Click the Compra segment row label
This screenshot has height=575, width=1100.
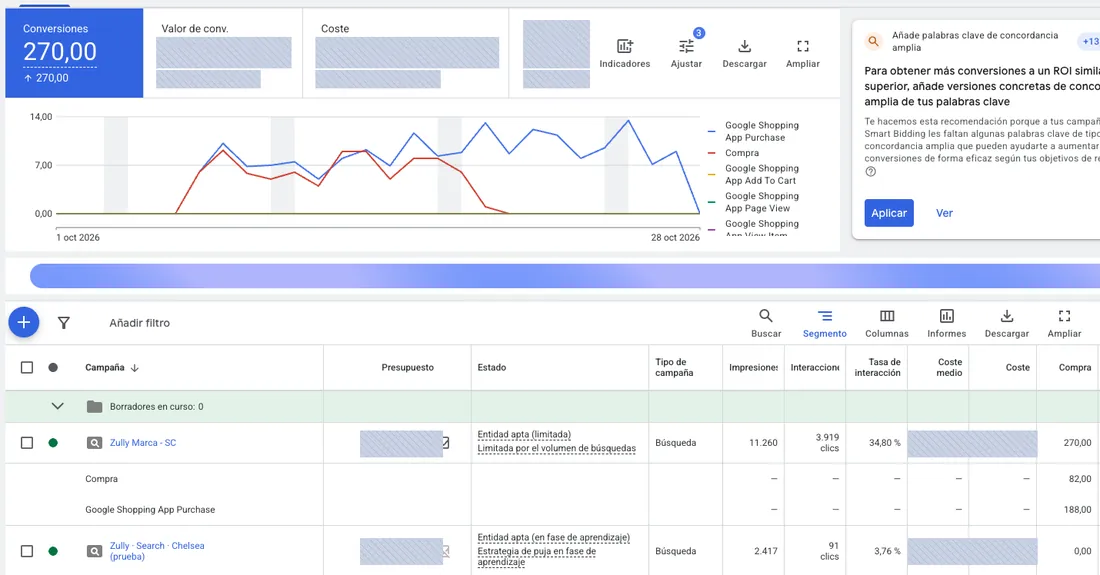click(x=102, y=479)
